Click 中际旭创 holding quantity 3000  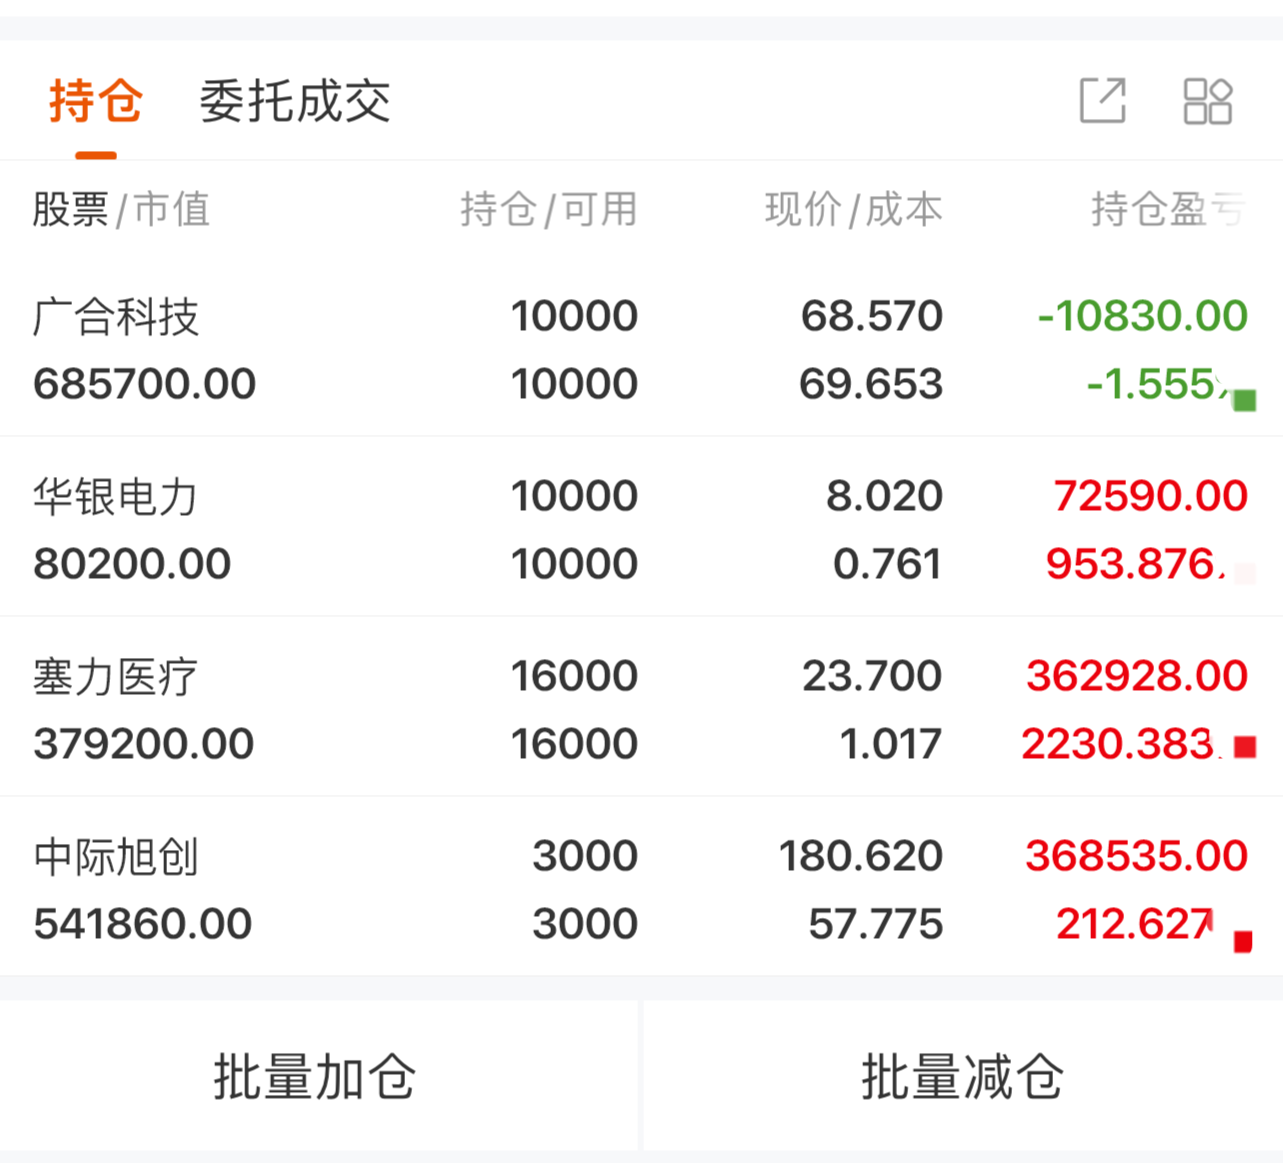[x=585, y=856]
